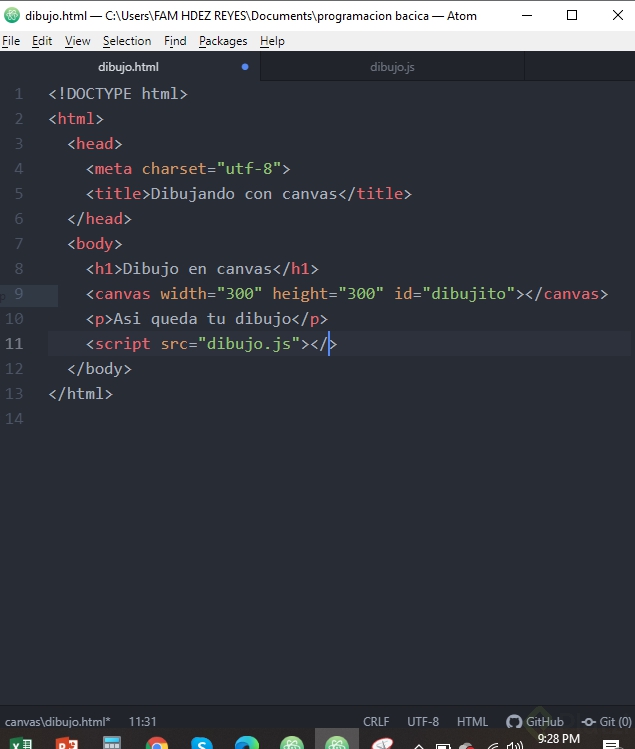Open the Git (0) panel
Screen dimensions: 635x749
click(x=607, y=721)
